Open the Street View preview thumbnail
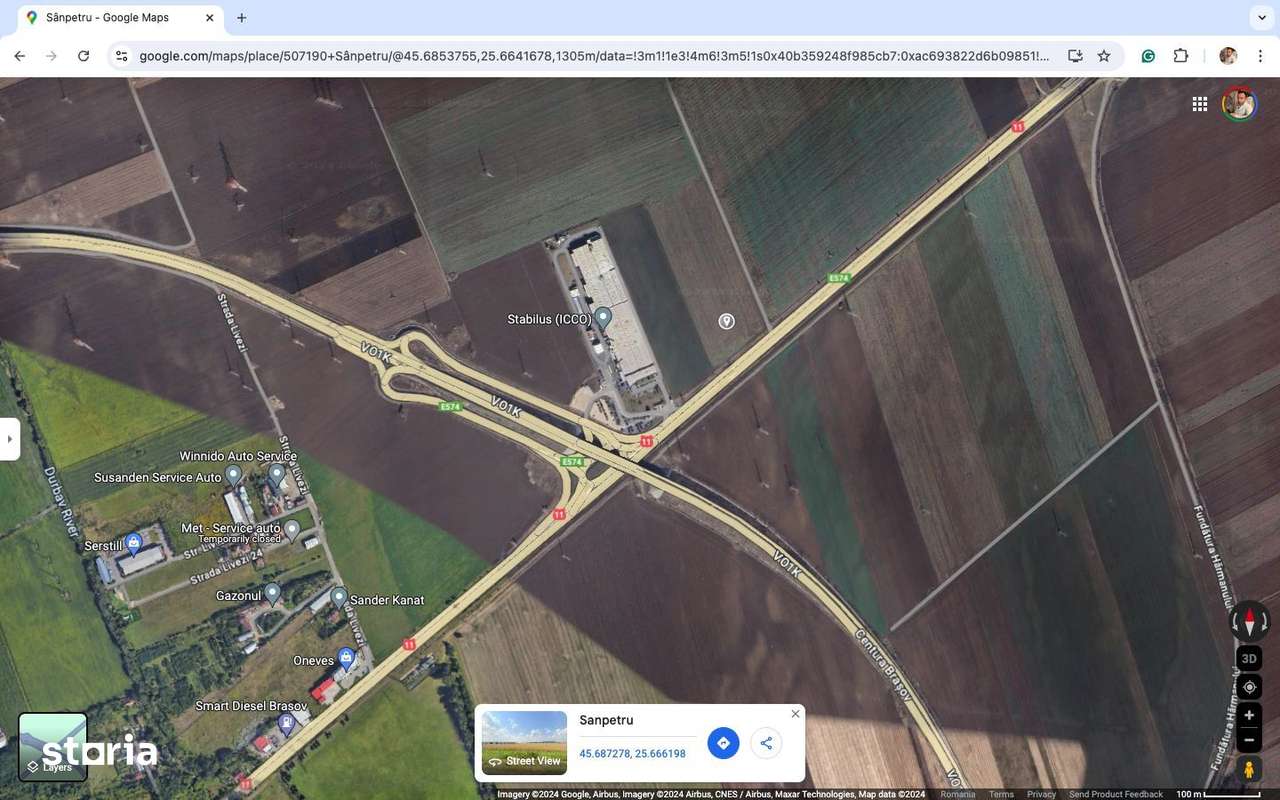The image size is (1280, 800). (523, 741)
